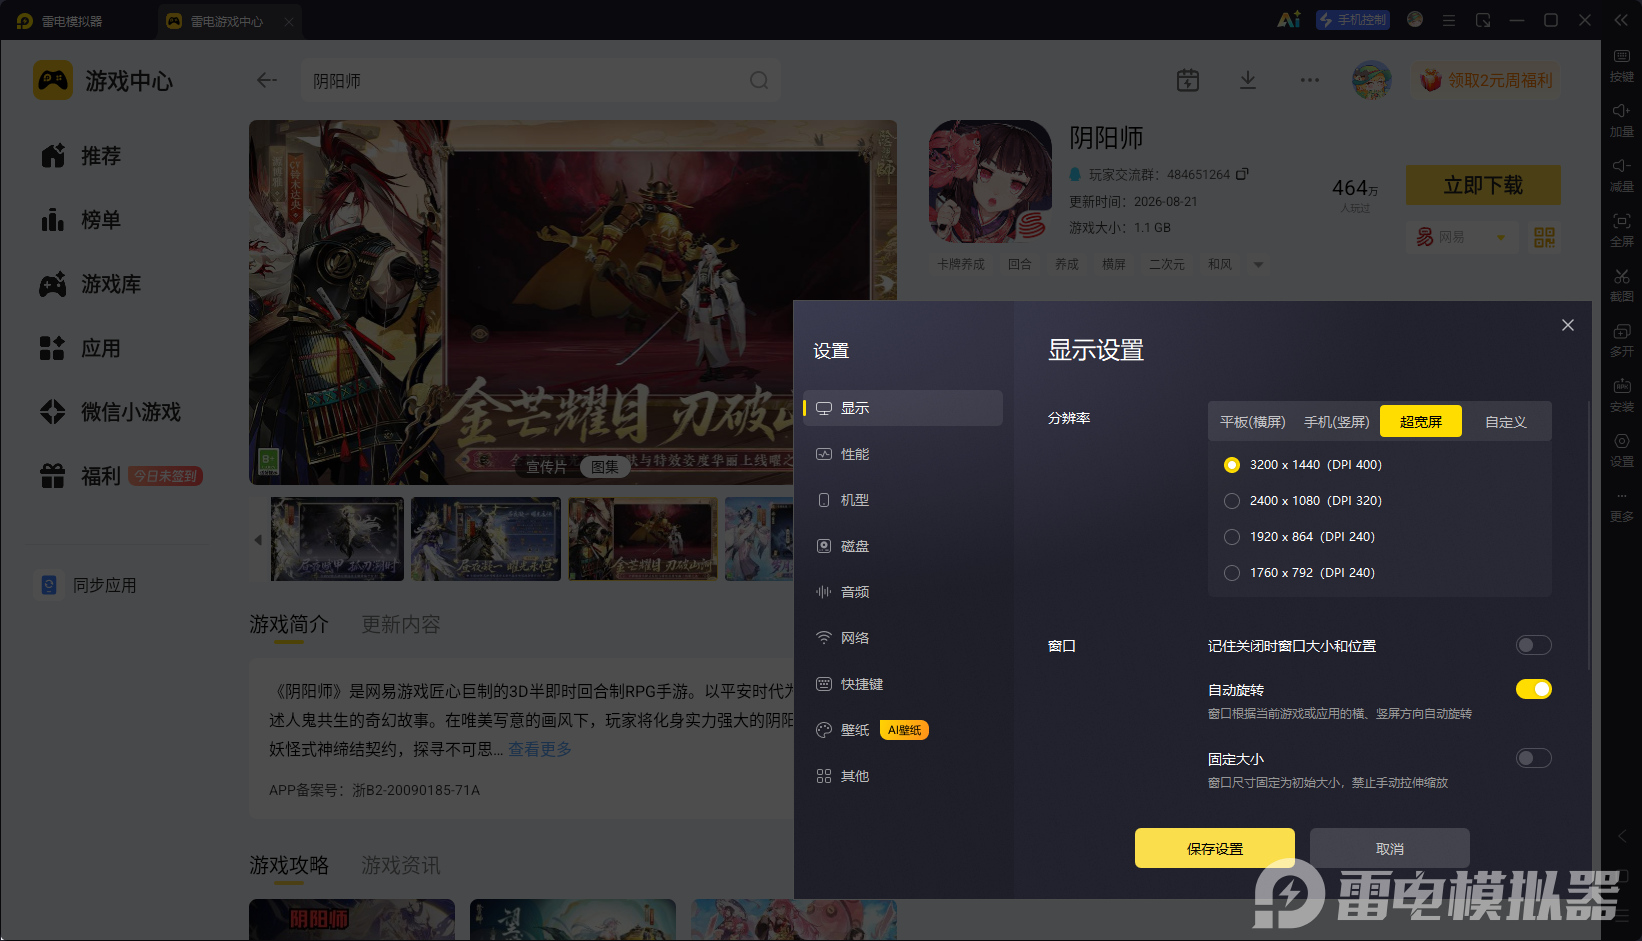The image size is (1642, 941).
Task: Click the 查看更多 link
Action: [x=540, y=749]
